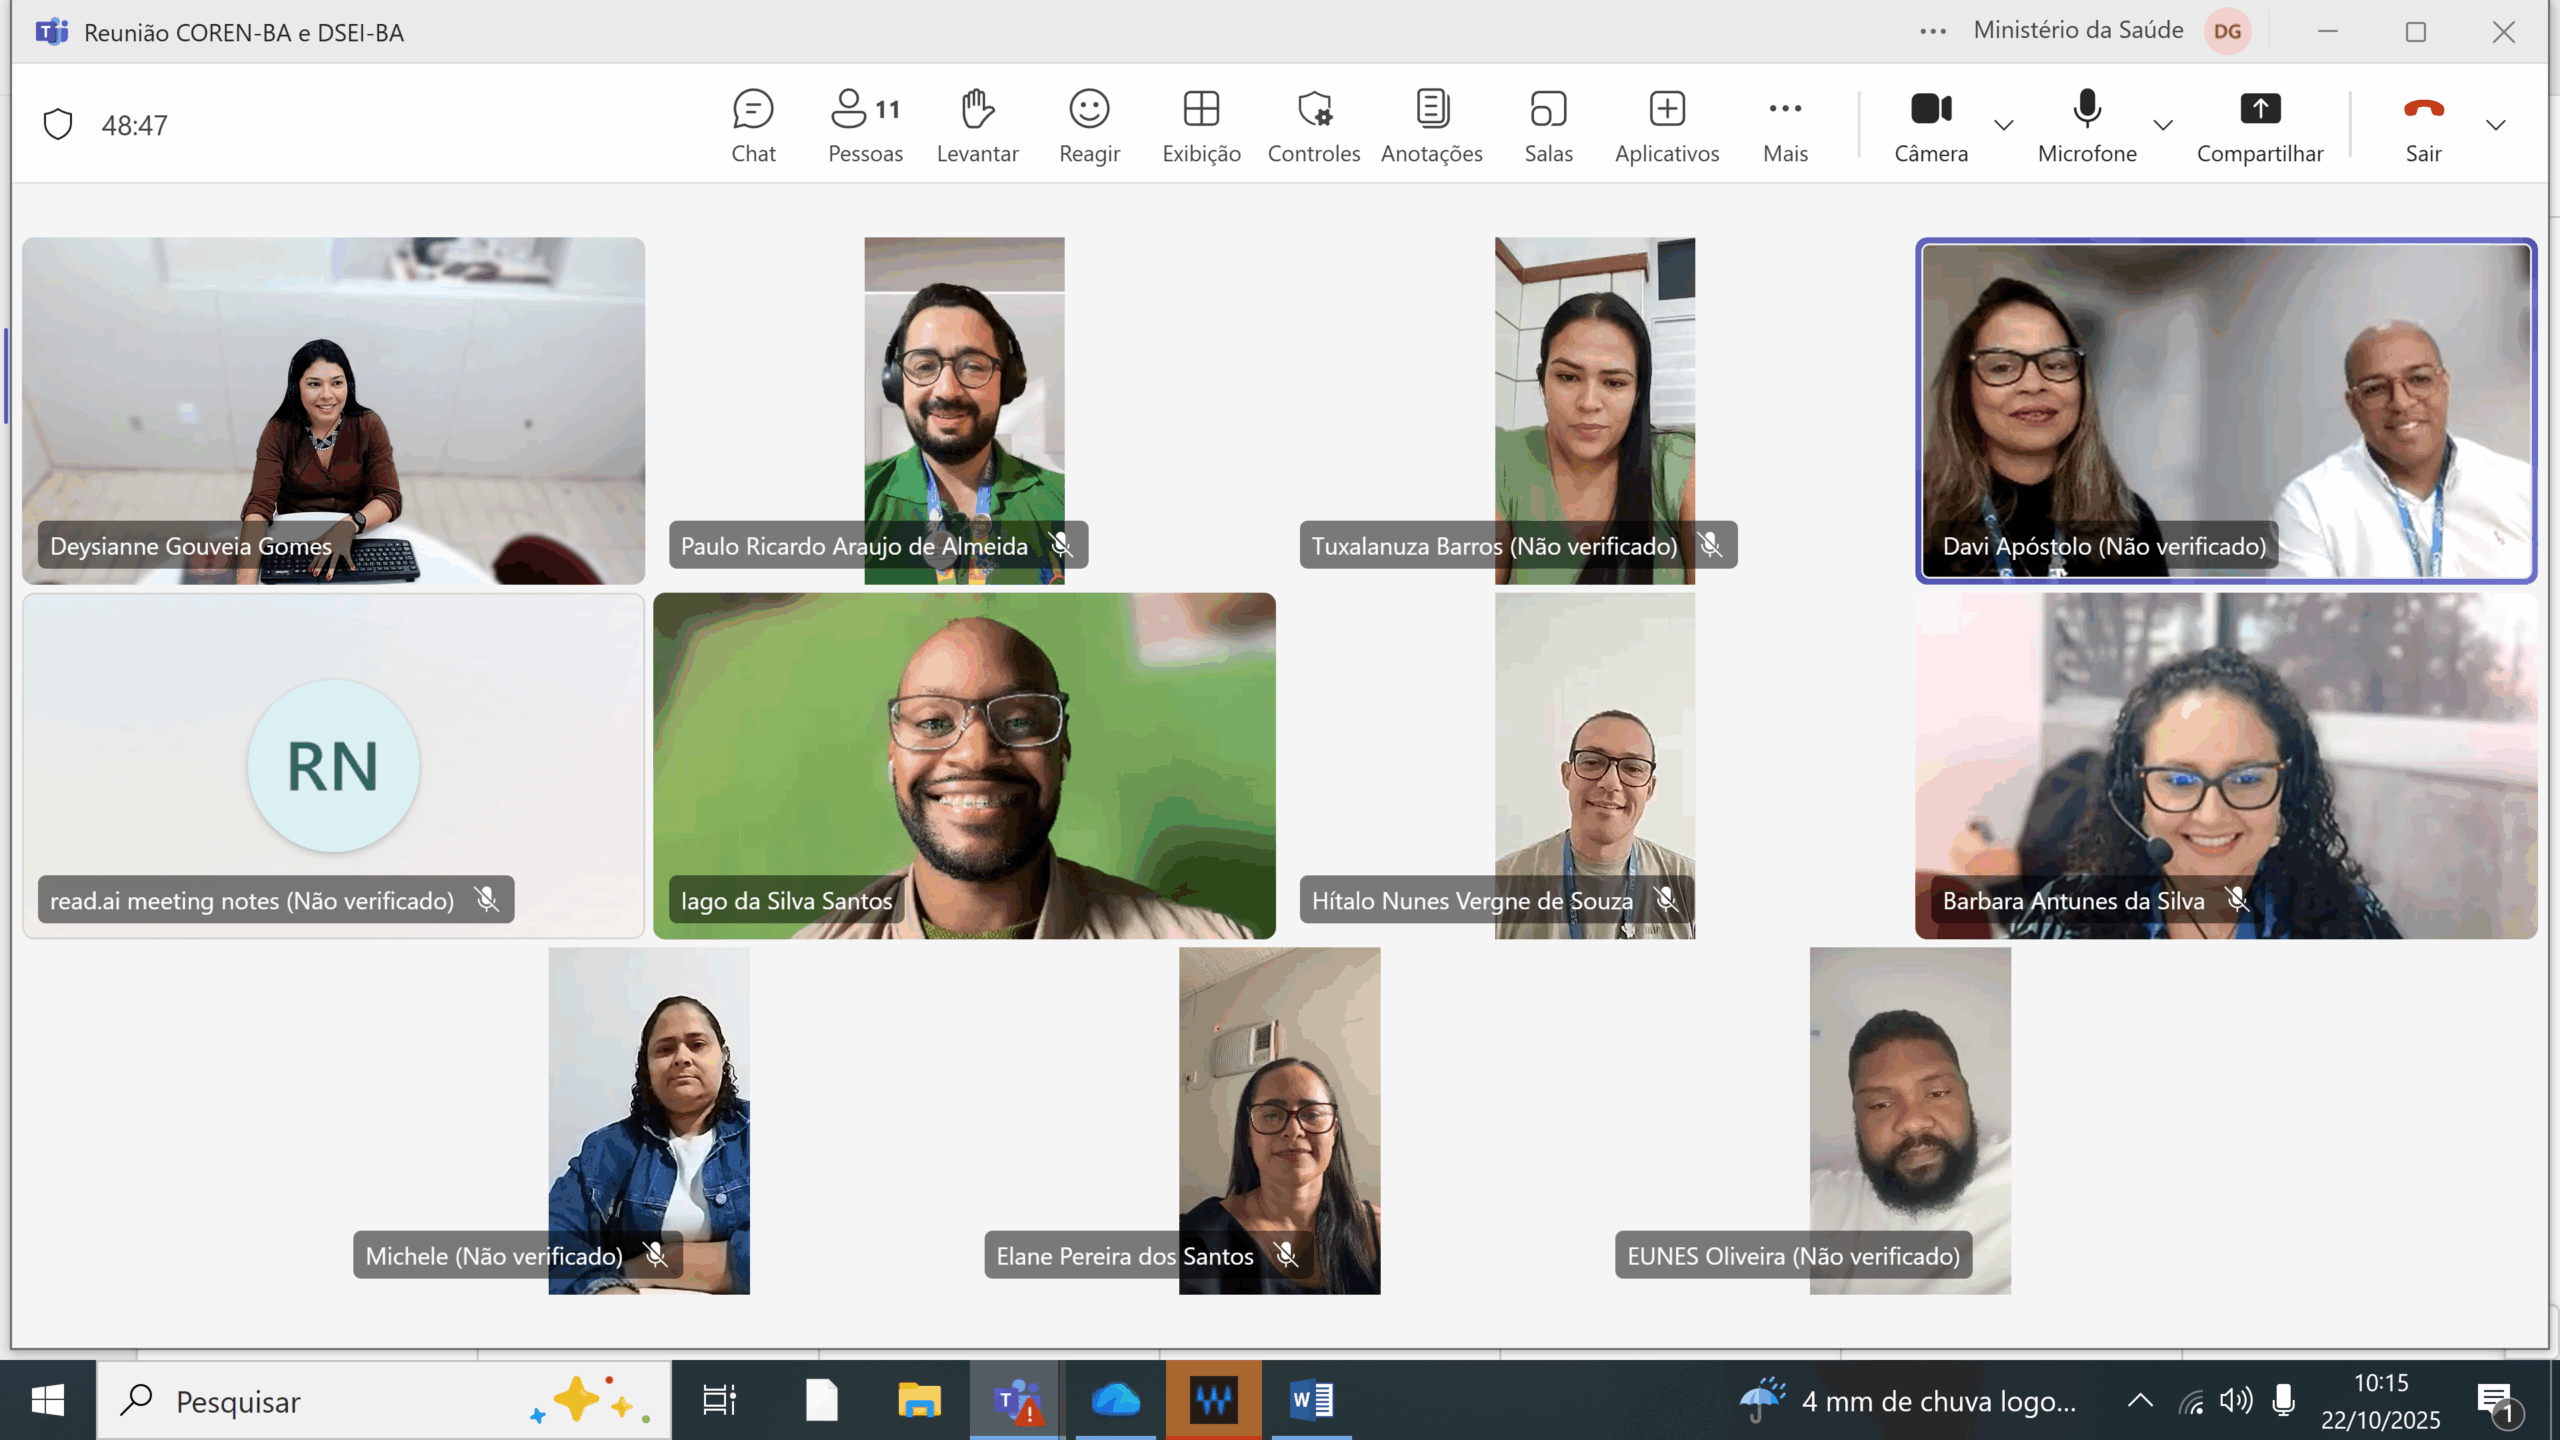Open the Chat panel
Image resolution: width=2560 pixels, height=1440 pixels.
(752, 125)
